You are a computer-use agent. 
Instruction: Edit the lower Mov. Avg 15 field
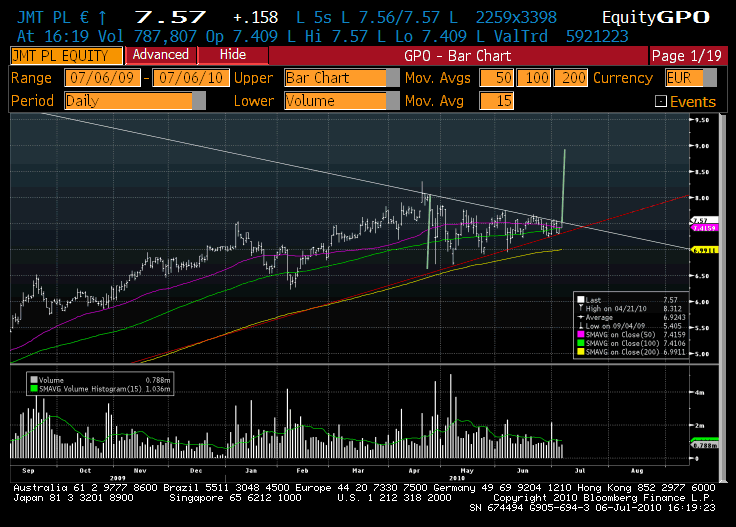[x=497, y=101]
